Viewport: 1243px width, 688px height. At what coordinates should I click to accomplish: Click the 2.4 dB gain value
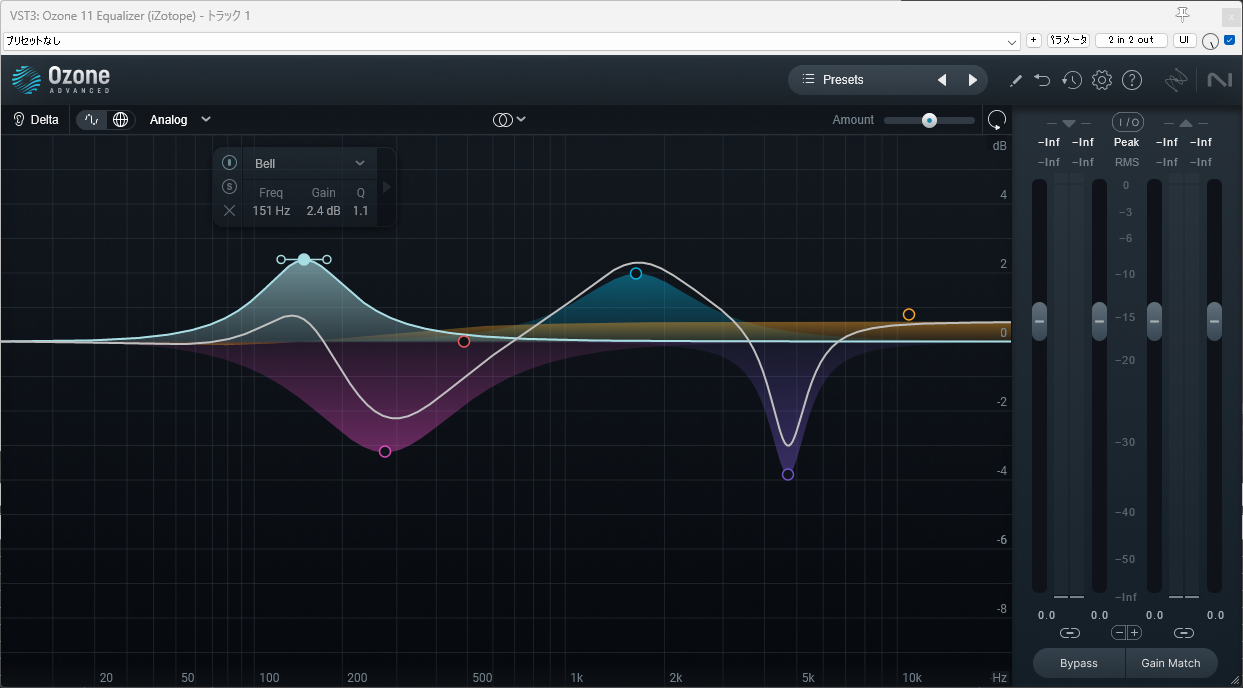(323, 211)
